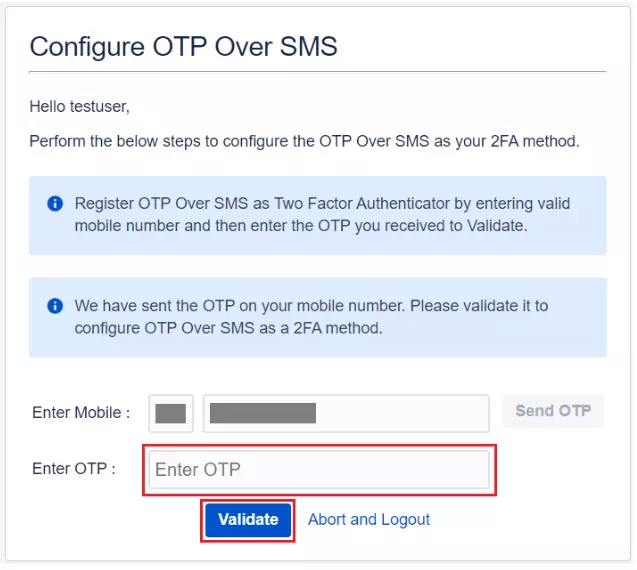Click the Enter OTP label text
The image size is (637, 570).
click(x=74, y=468)
